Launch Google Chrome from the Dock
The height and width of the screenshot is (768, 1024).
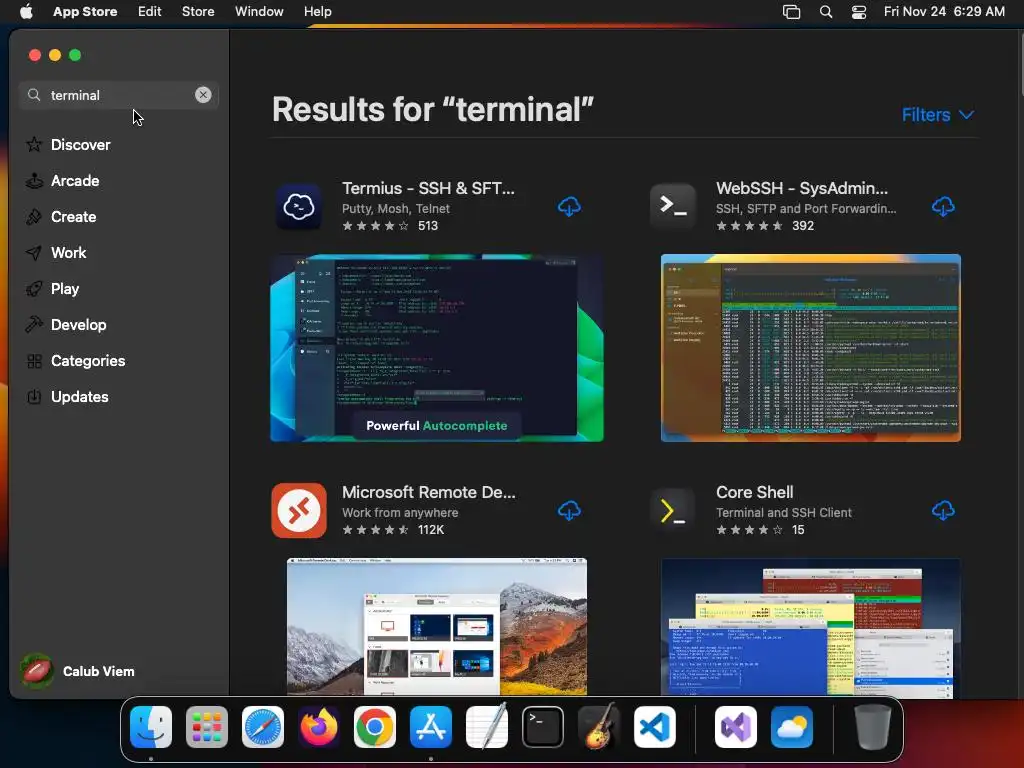pyautogui.click(x=375, y=727)
